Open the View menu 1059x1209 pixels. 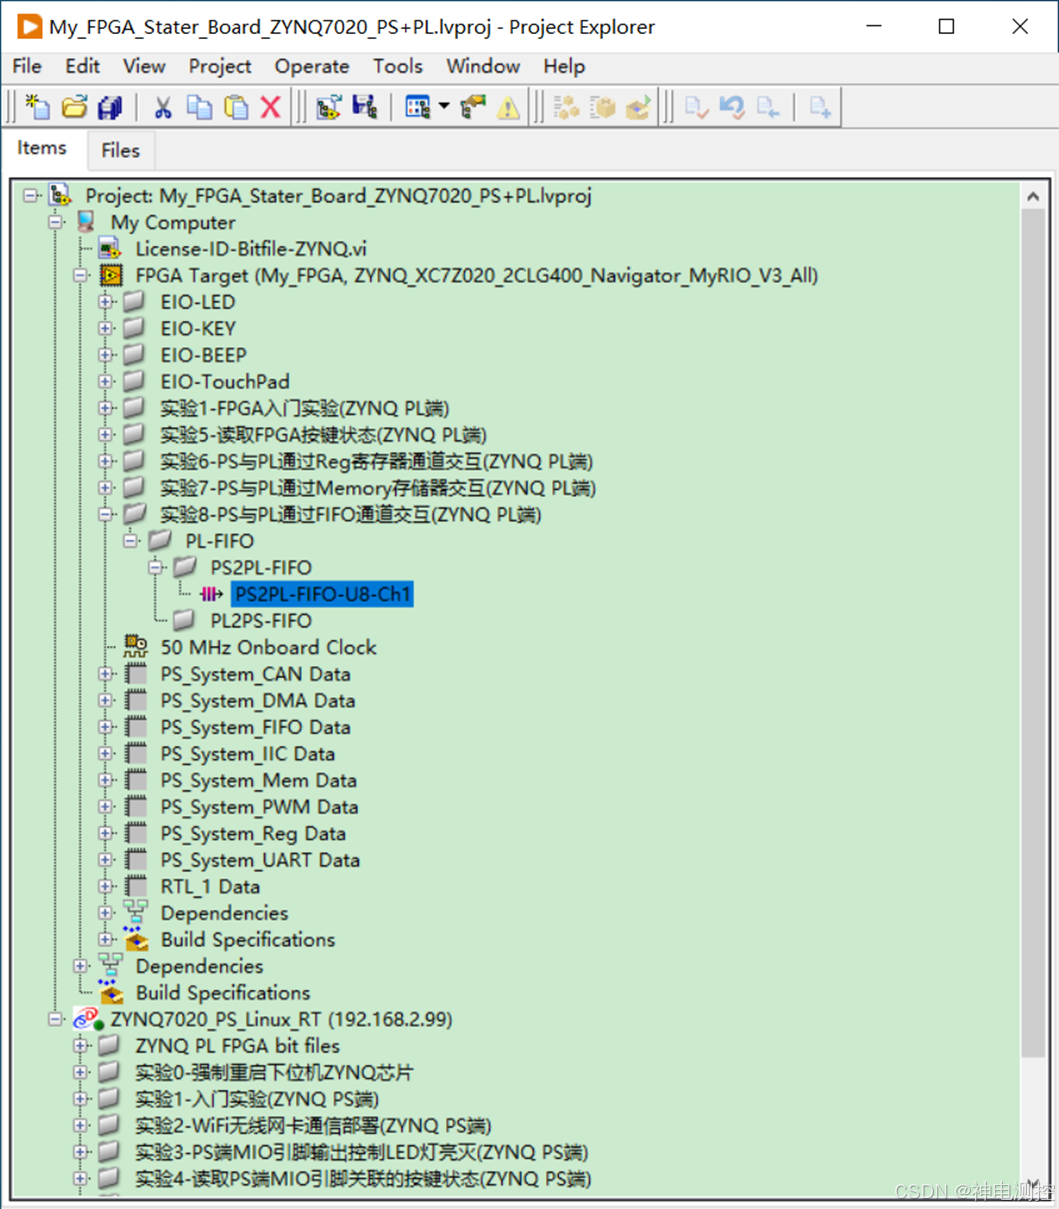[144, 66]
